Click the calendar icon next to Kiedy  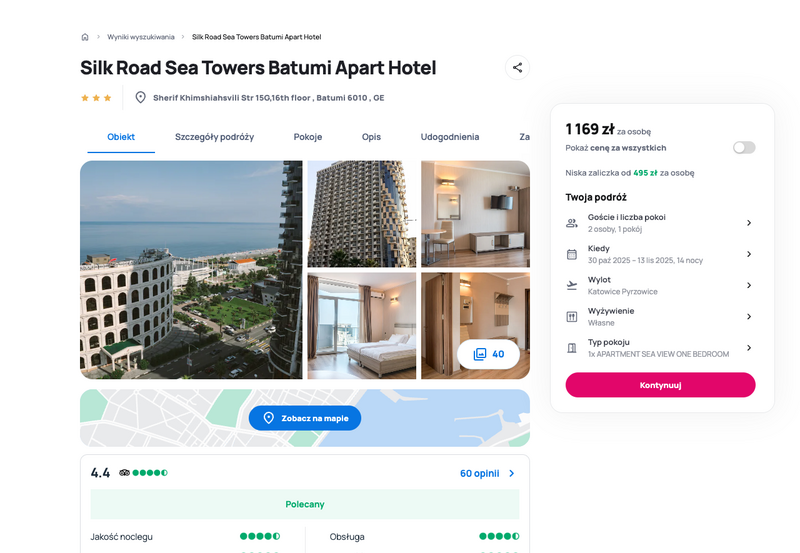[572, 254]
